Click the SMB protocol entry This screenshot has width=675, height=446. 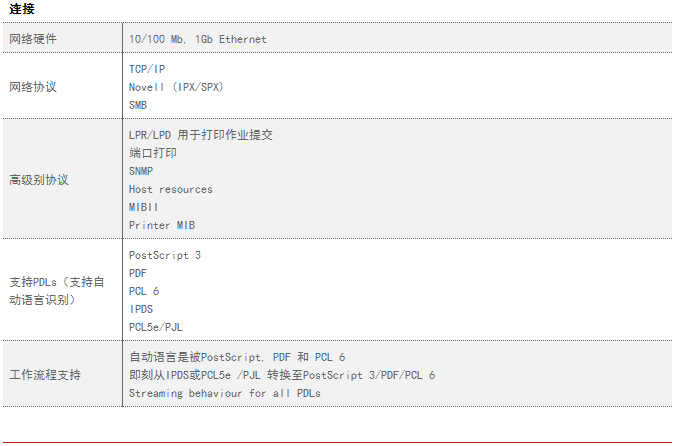click(x=138, y=105)
